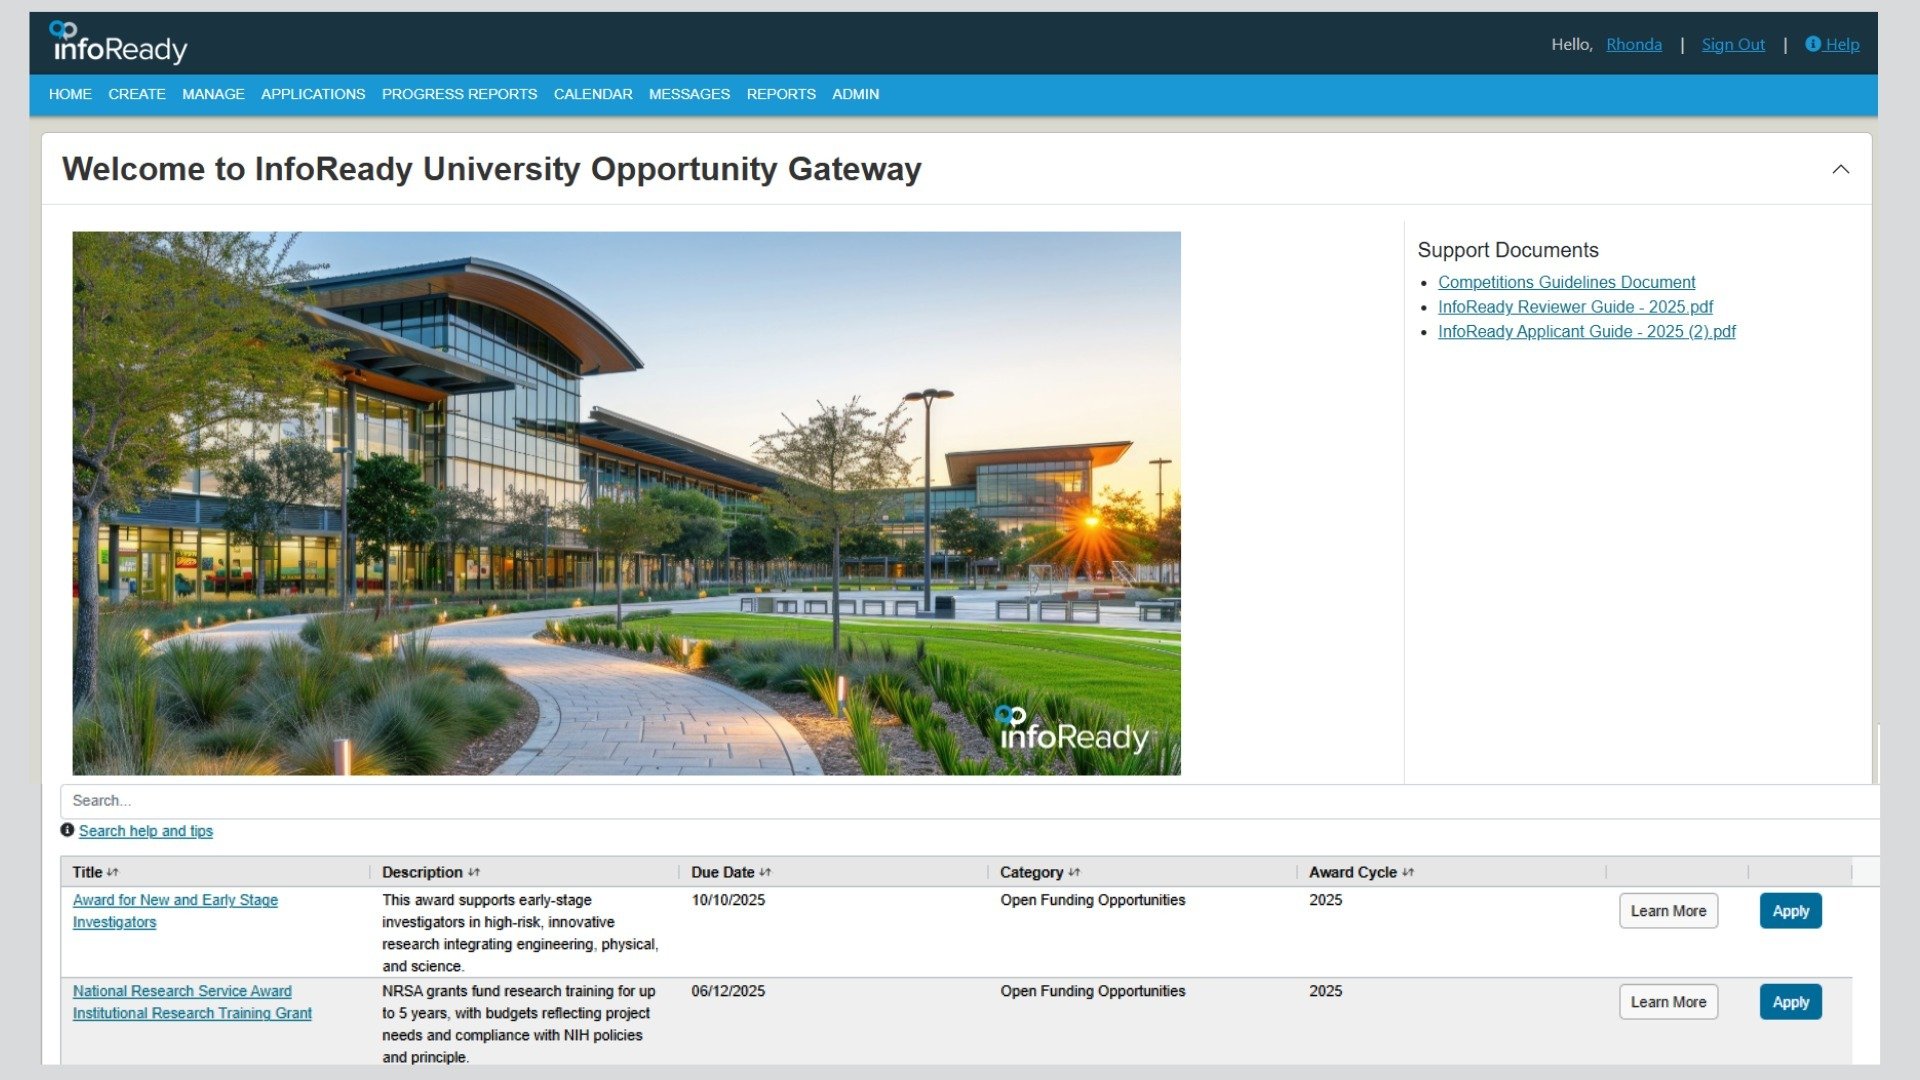Apply for the Award for New and Early Stage Investigators

click(1790, 910)
